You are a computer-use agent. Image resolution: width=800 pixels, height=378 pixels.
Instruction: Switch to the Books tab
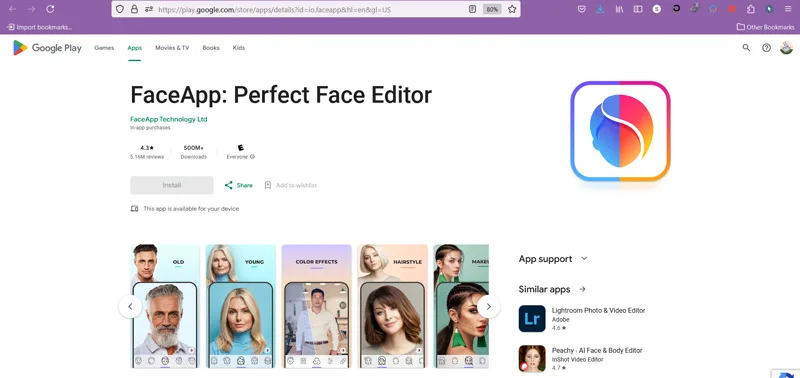click(x=211, y=48)
